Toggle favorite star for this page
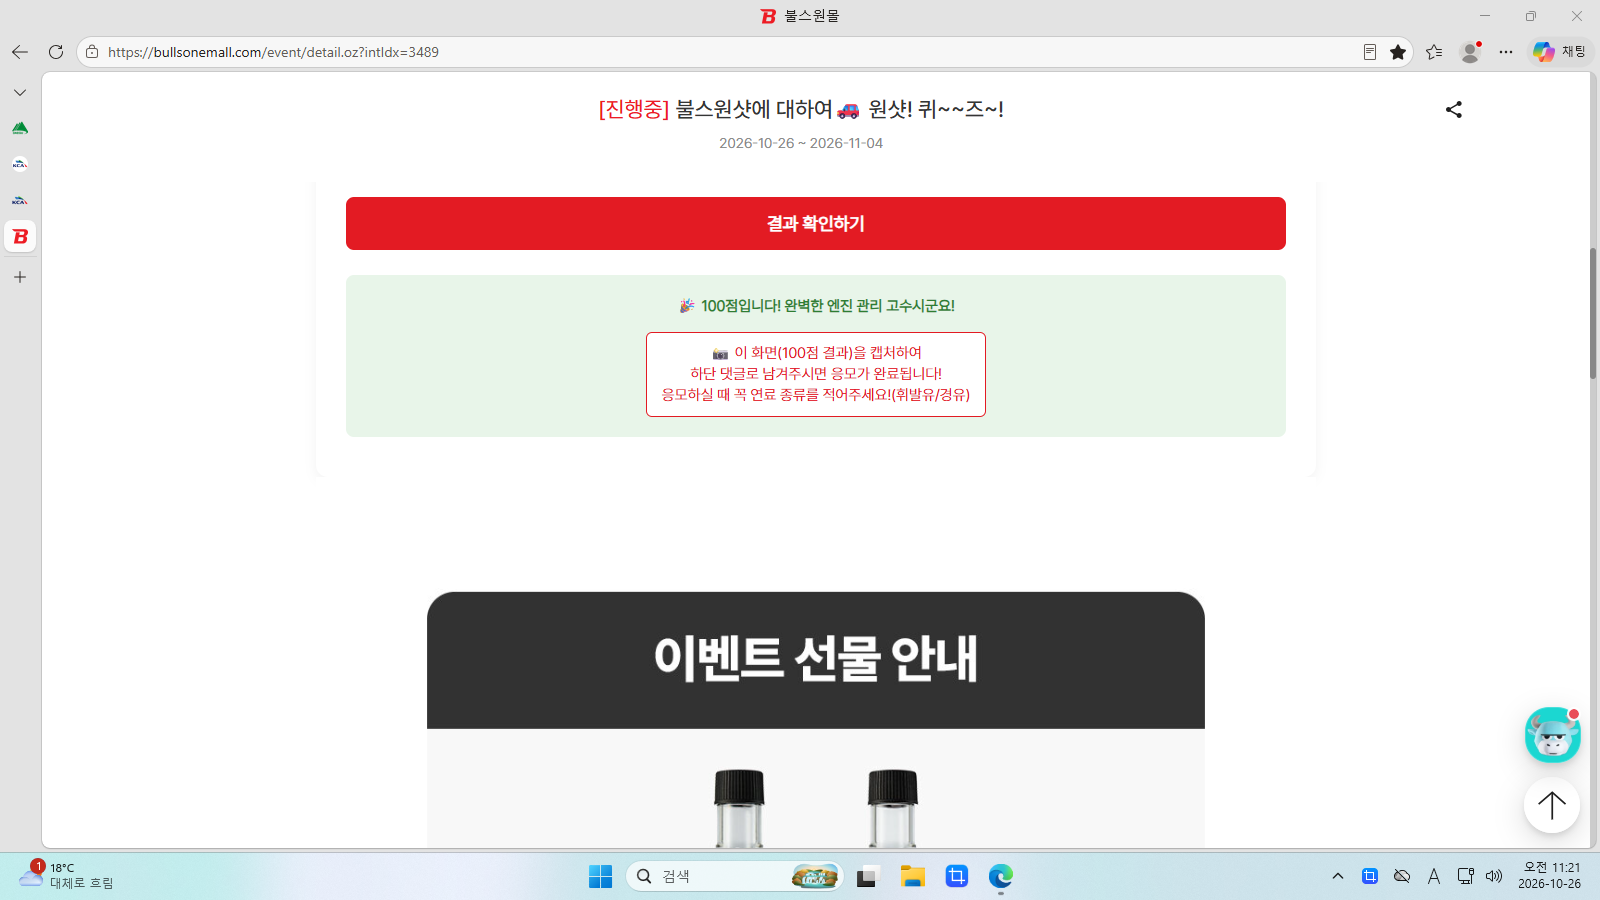The width and height of the screenshot is (1600, 900). pos(1398,52)
